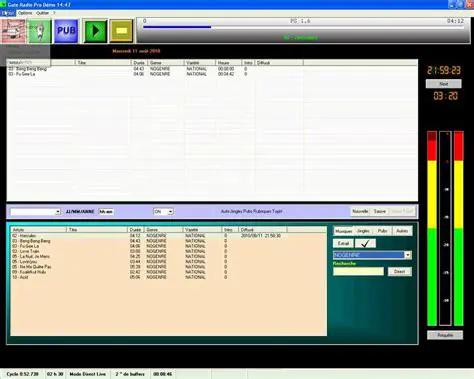Click the 03:20 countdown display

[445, 96]
